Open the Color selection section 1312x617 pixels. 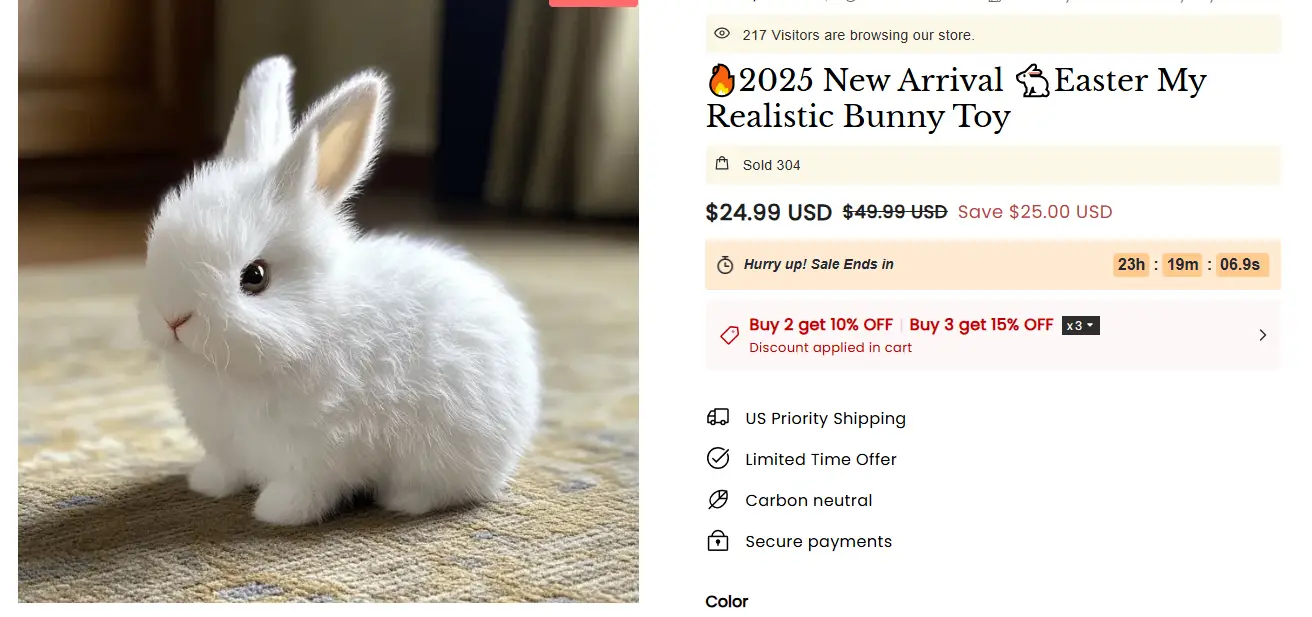click(x=726, y=601)
